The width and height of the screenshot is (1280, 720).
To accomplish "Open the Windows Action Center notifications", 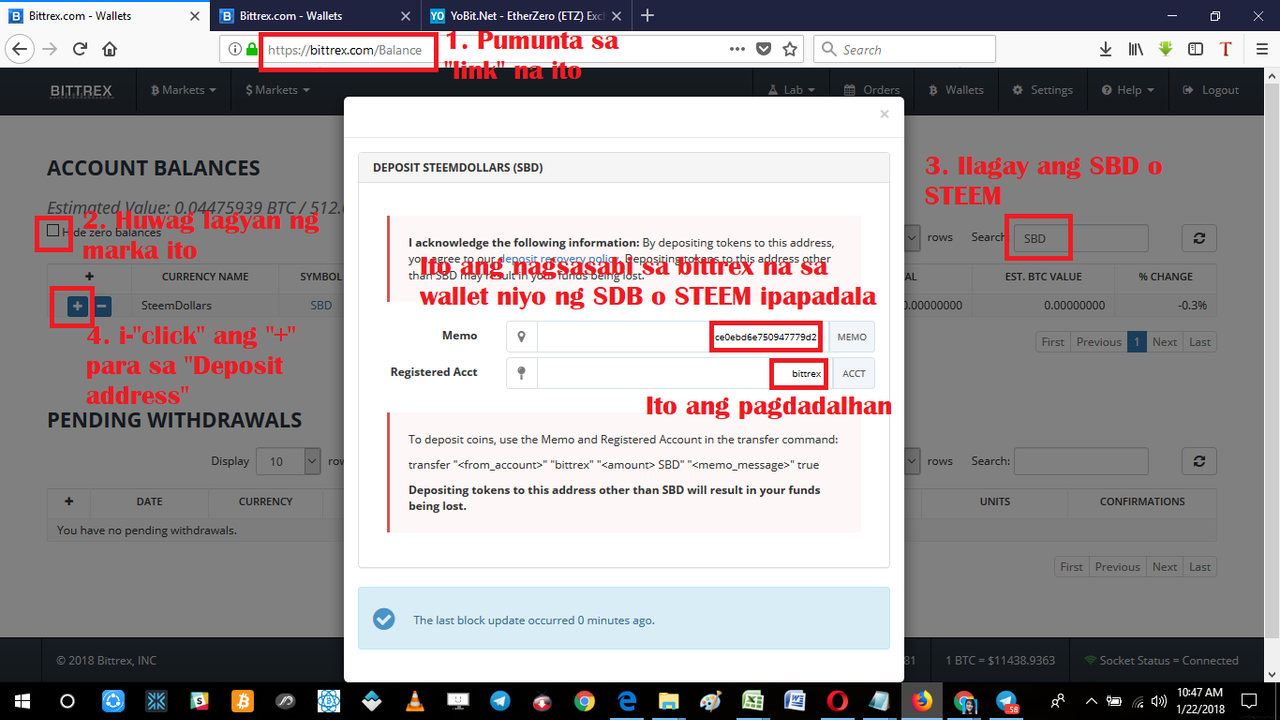I will tap(1248, 700).
